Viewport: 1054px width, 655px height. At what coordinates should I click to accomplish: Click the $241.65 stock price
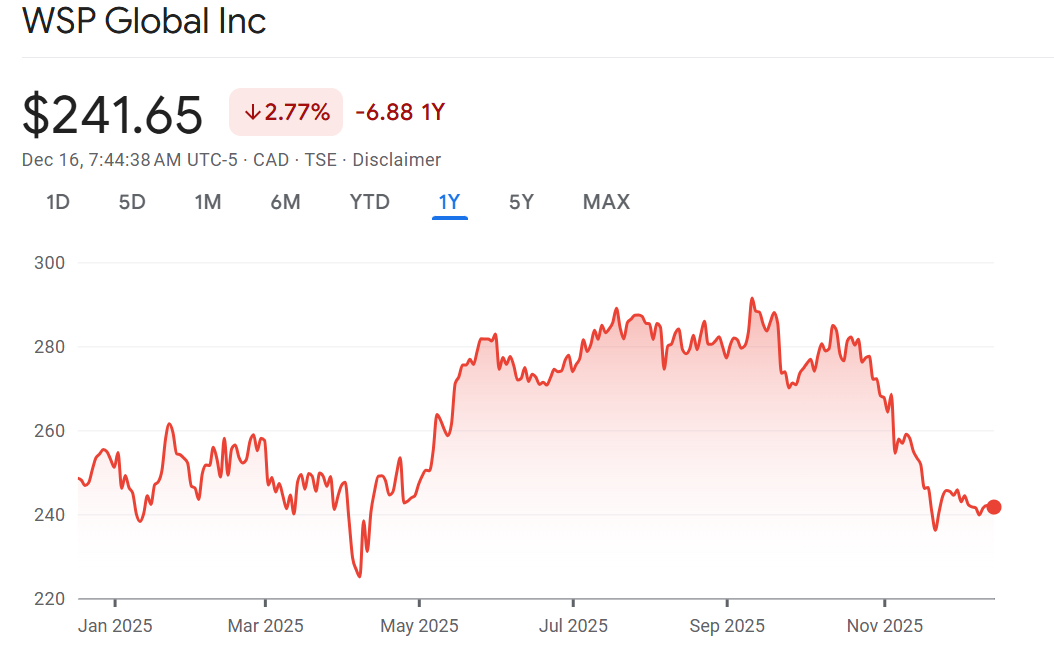[112, 114]
